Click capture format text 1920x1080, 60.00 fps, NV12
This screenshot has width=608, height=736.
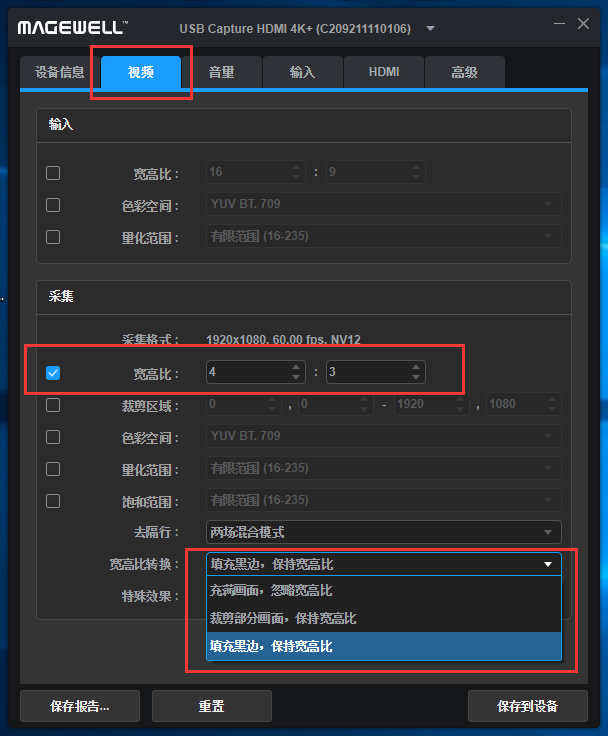[x=283, y=339]
